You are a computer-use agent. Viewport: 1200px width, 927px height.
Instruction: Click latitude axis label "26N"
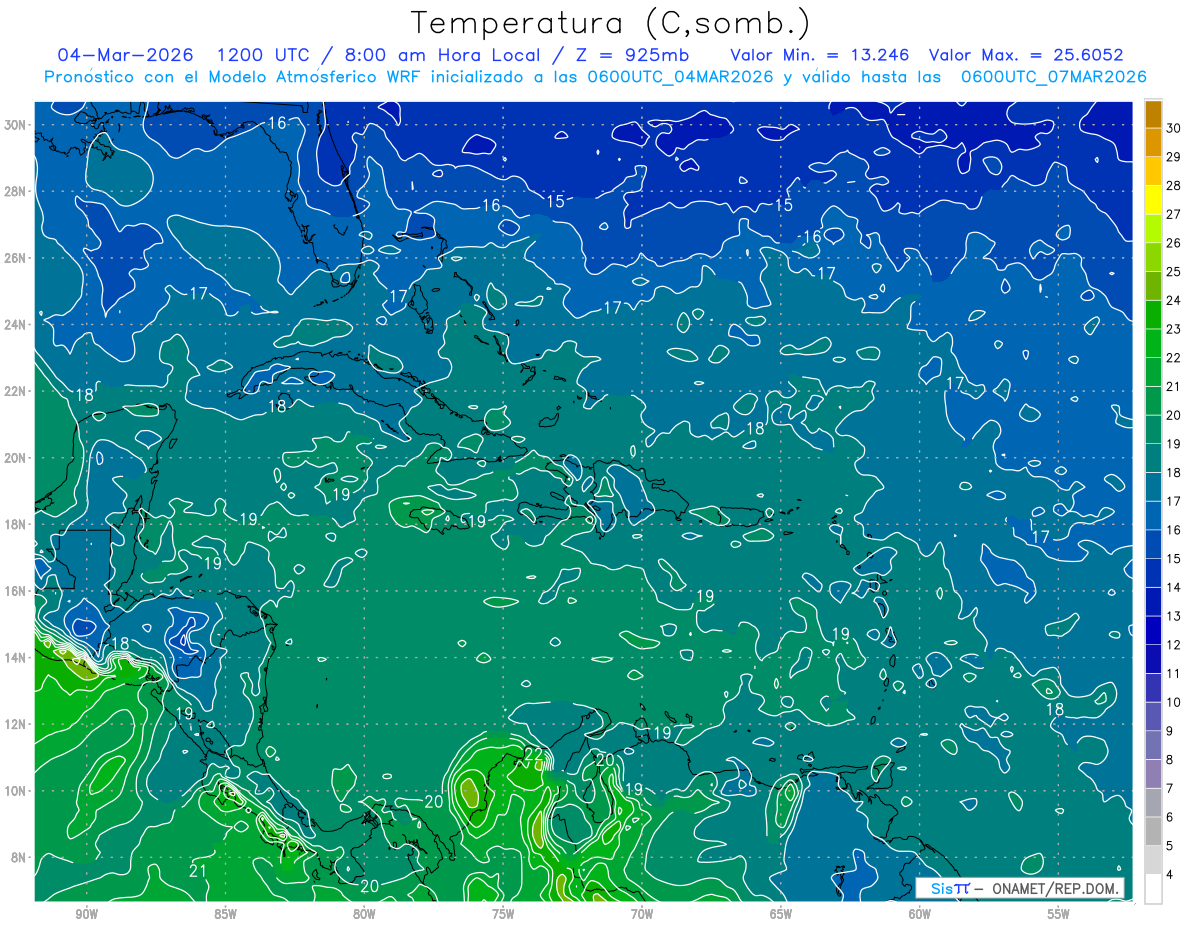[16, 258]
